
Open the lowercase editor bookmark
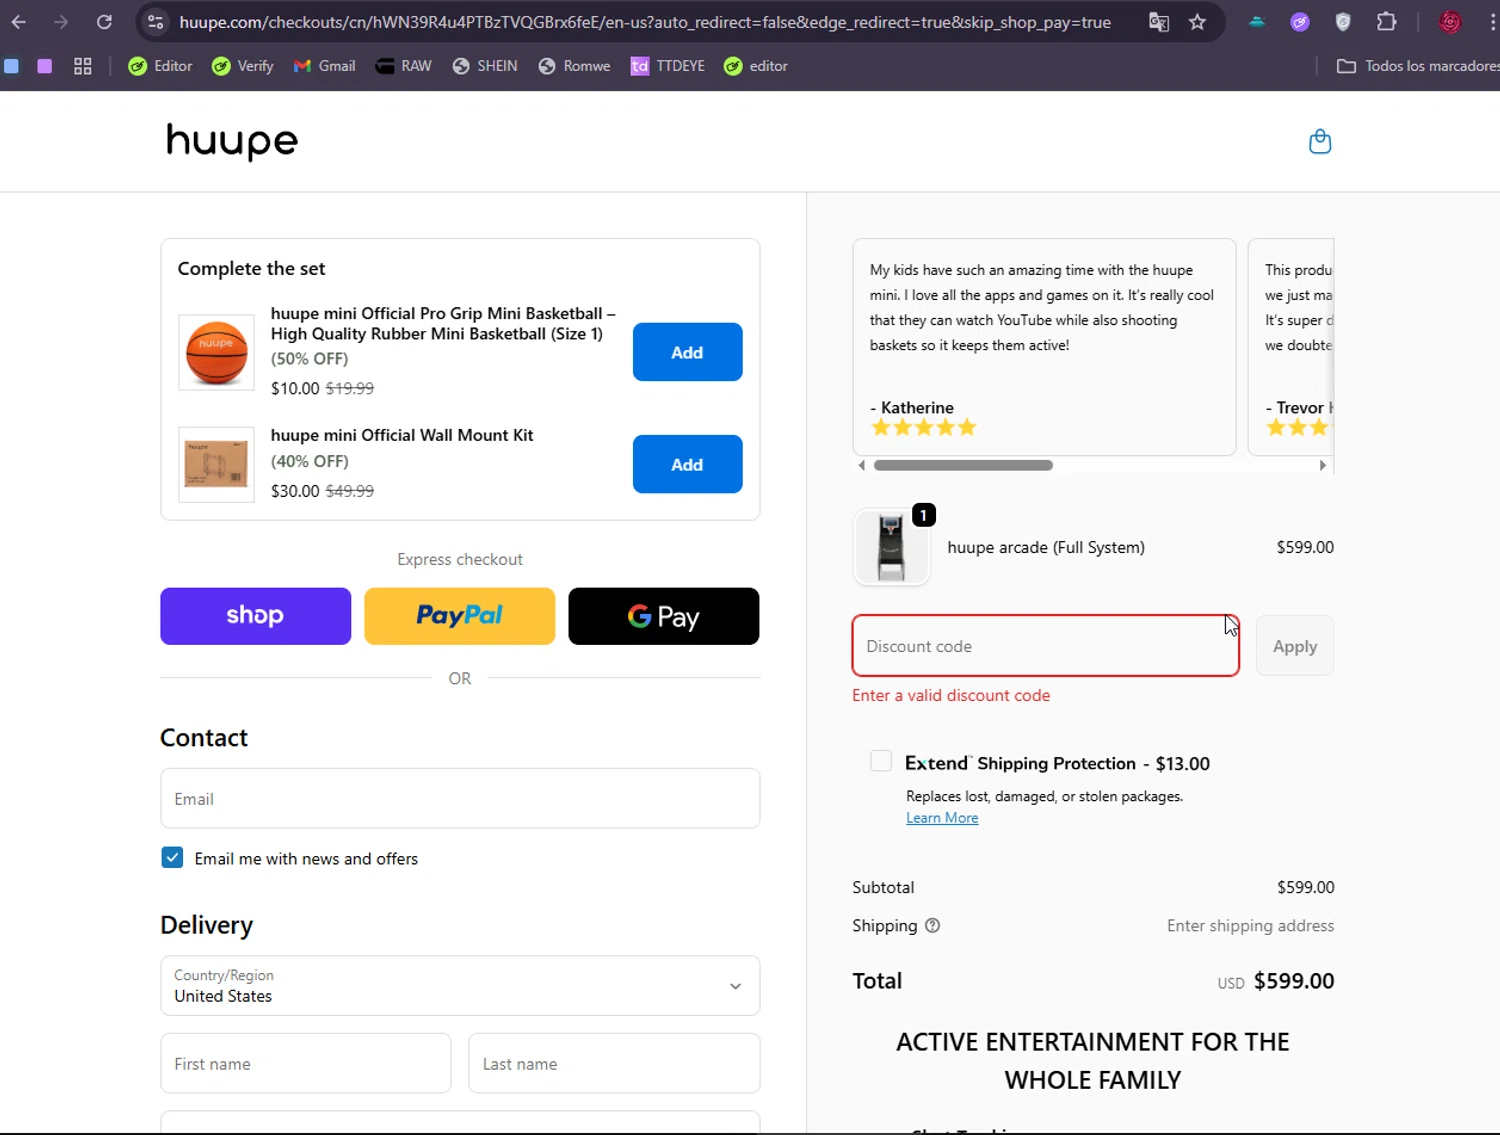pos(756,66)
